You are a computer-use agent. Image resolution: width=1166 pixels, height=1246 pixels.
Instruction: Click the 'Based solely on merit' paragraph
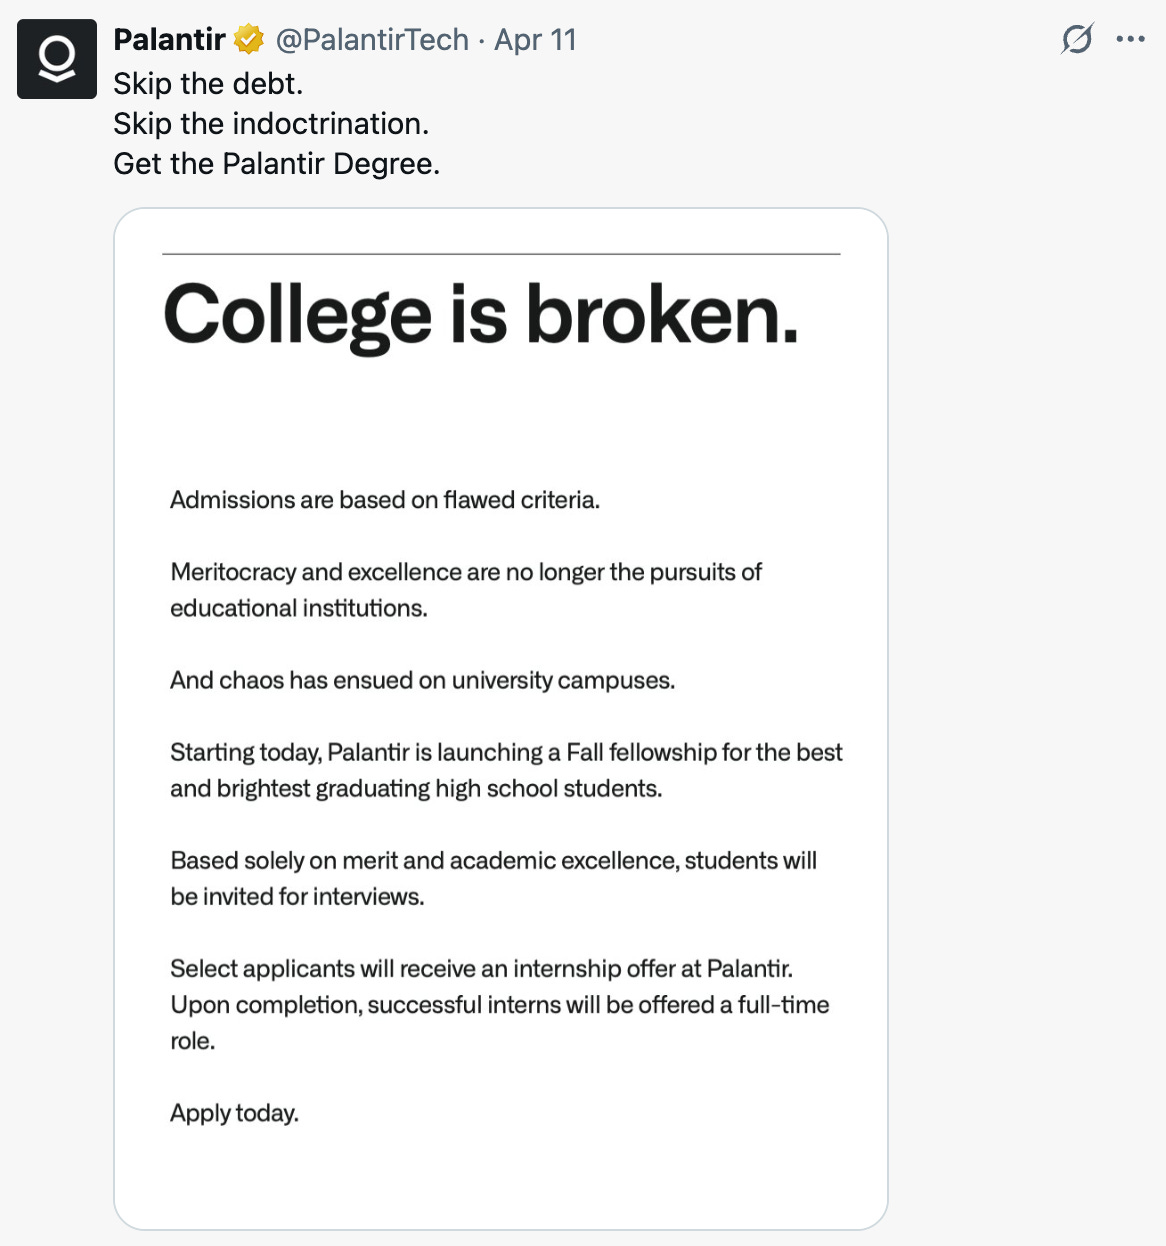point(494,878)
